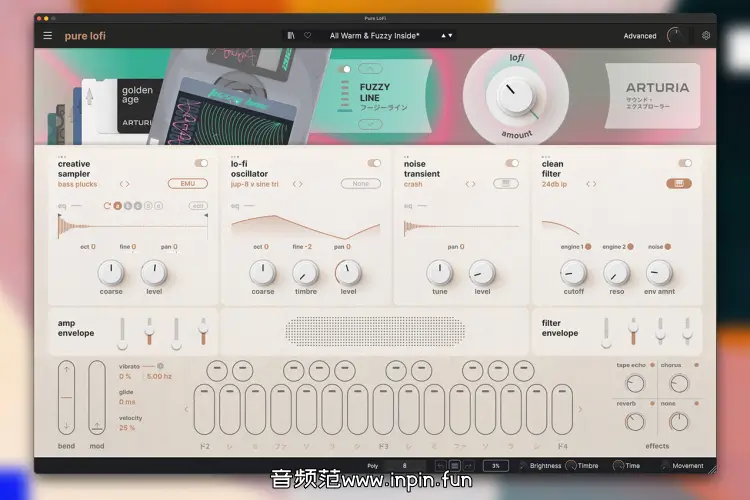The image size is (750, 500).
Task: Toggle the tape echo effect on dot
Action: point(652,365)
